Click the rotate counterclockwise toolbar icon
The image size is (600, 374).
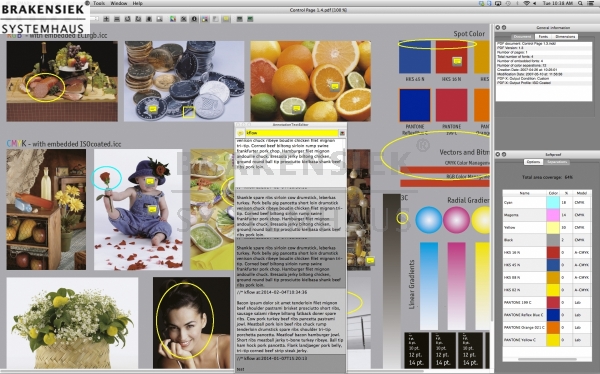(x=127, y=19)
